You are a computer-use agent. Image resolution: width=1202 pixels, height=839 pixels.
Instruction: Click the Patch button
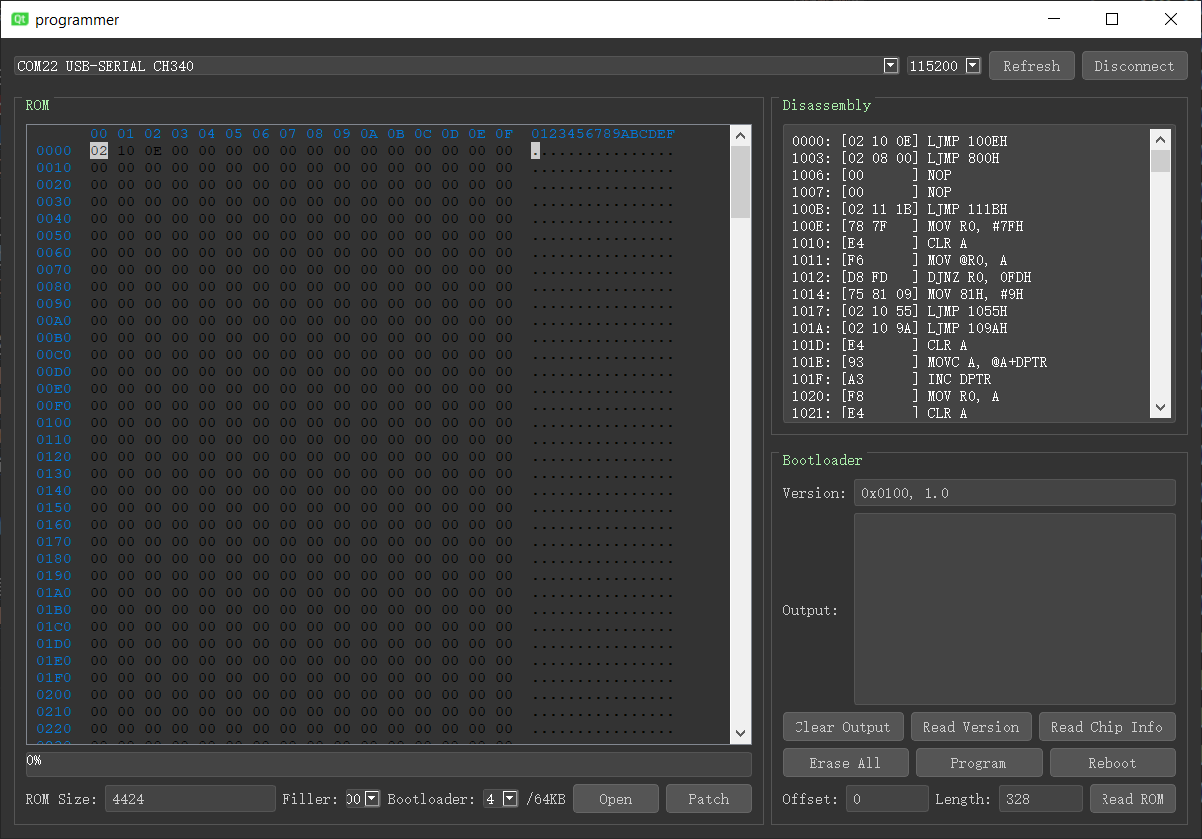(x=709, y=798)
